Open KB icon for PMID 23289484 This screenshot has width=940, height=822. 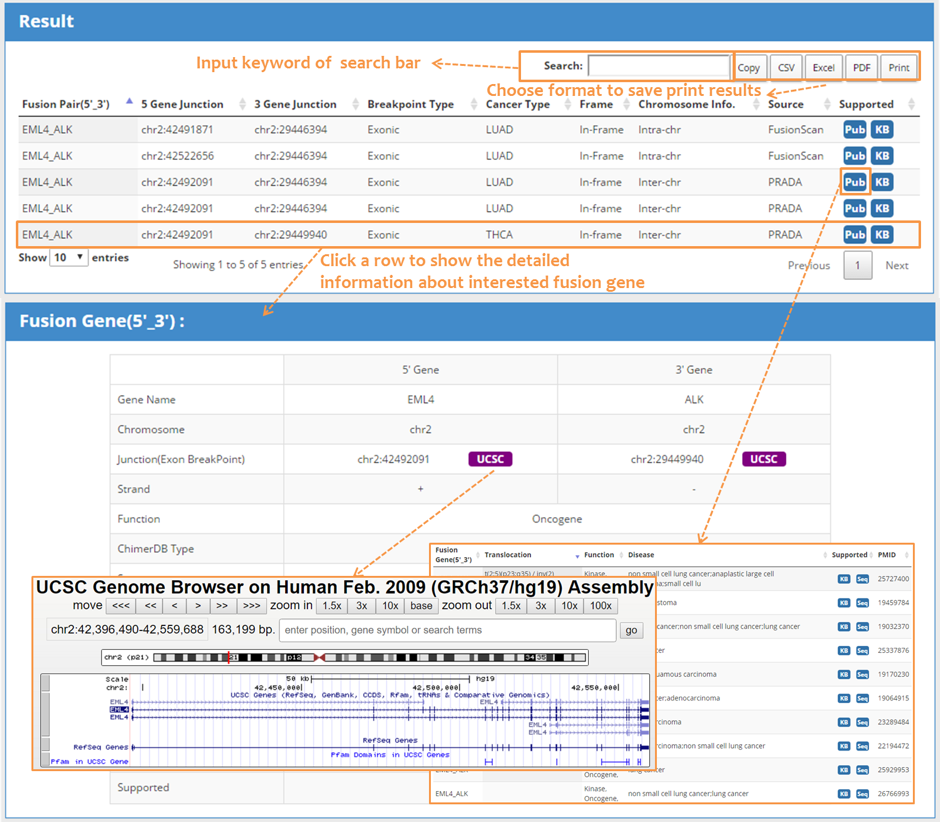pyautogui.click(x=843, y=722)
